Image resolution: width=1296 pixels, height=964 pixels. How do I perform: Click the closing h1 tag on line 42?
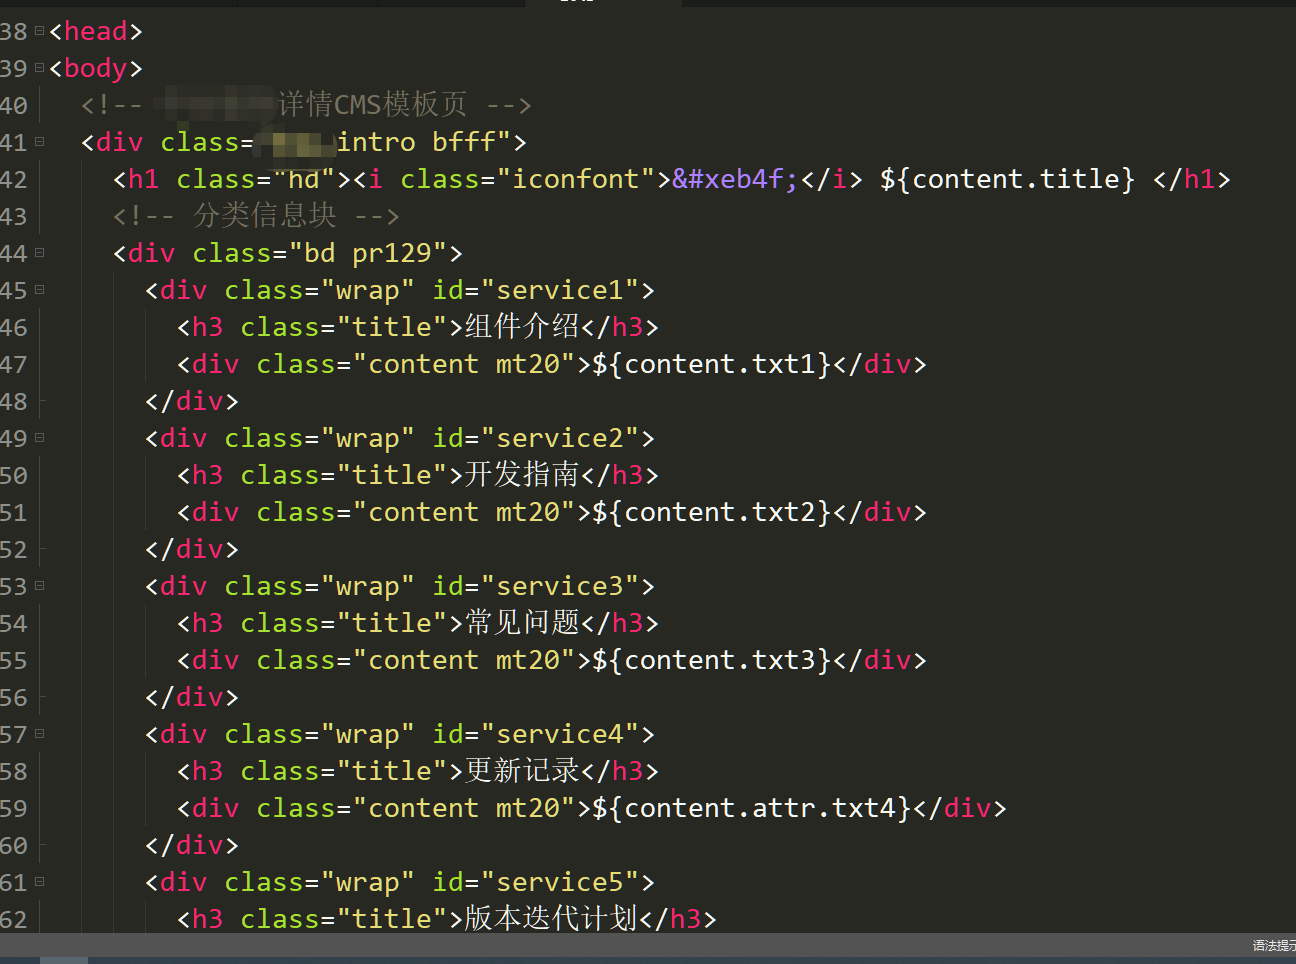click(x=1192, y=179)
